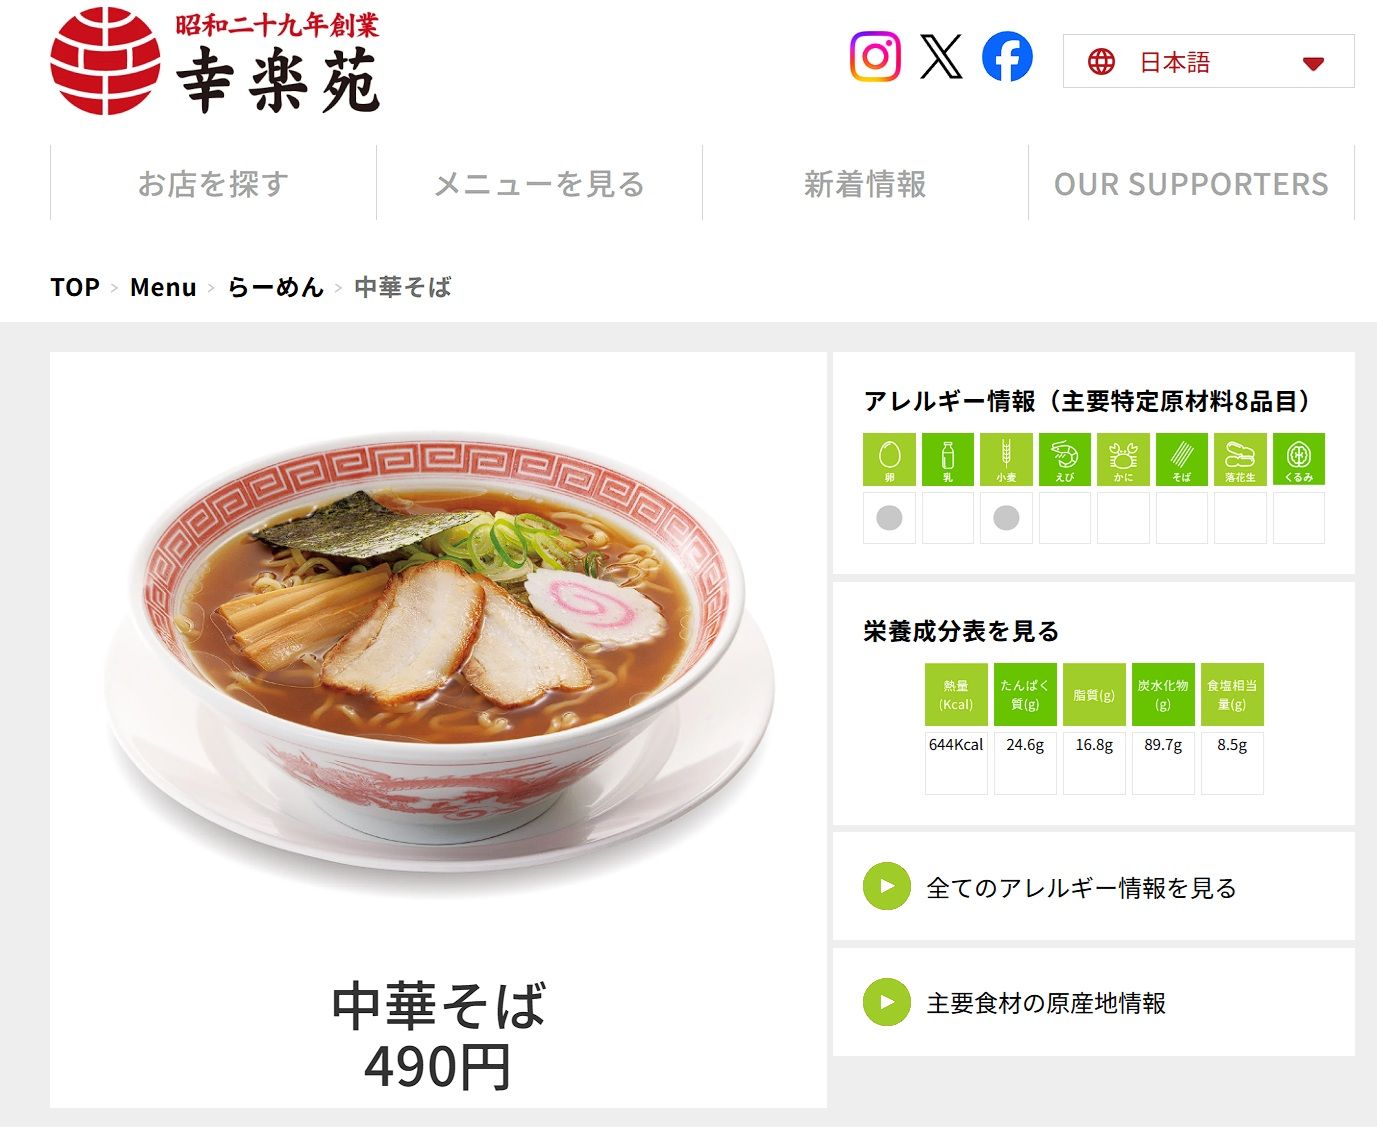Click the egg allergen icon
The width and height of the screenshot is (1377, 1127).
pos(889,459)
